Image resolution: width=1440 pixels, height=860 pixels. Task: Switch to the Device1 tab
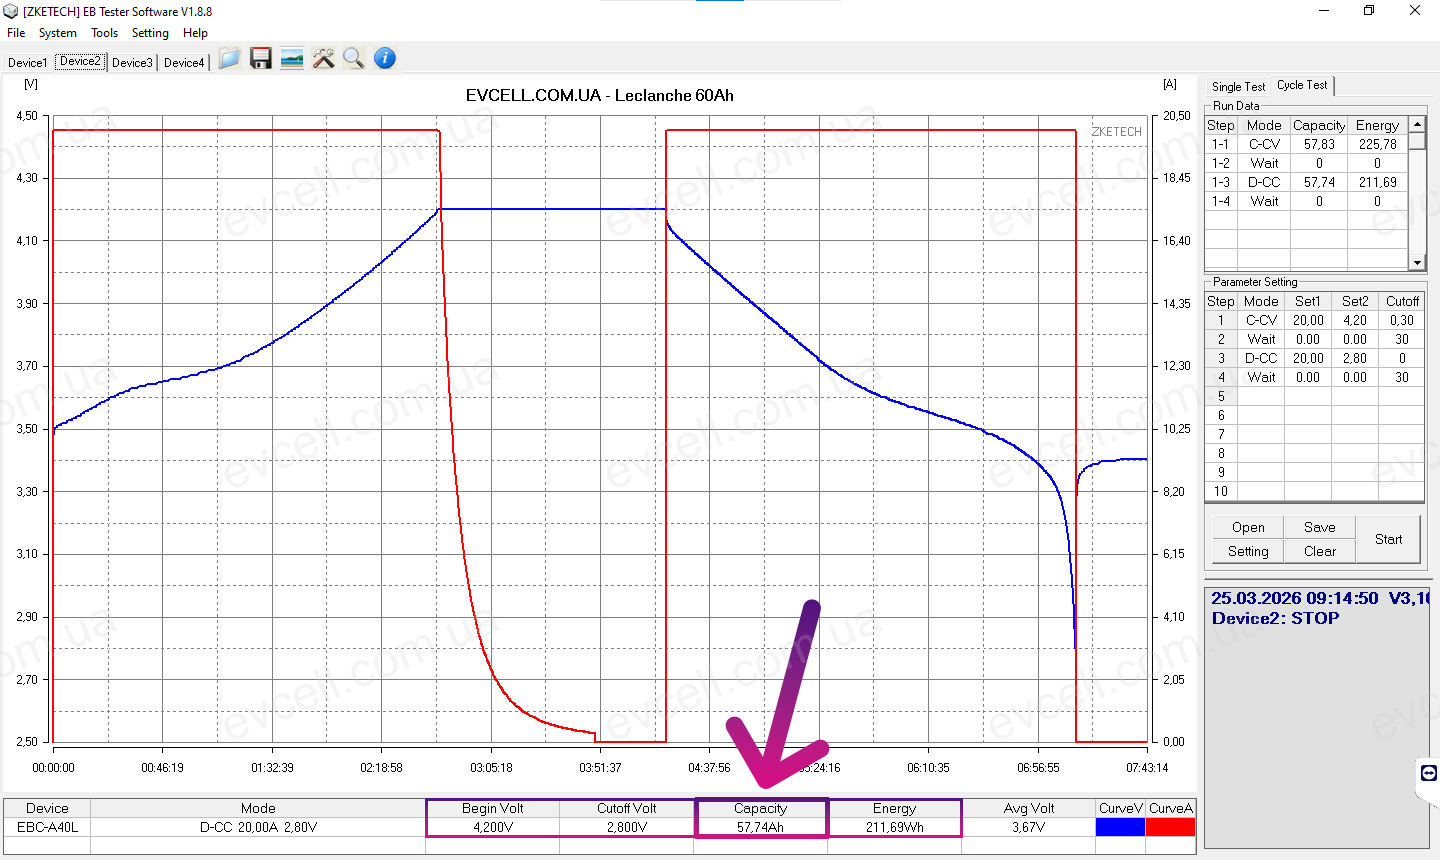(x=27, y=62)
